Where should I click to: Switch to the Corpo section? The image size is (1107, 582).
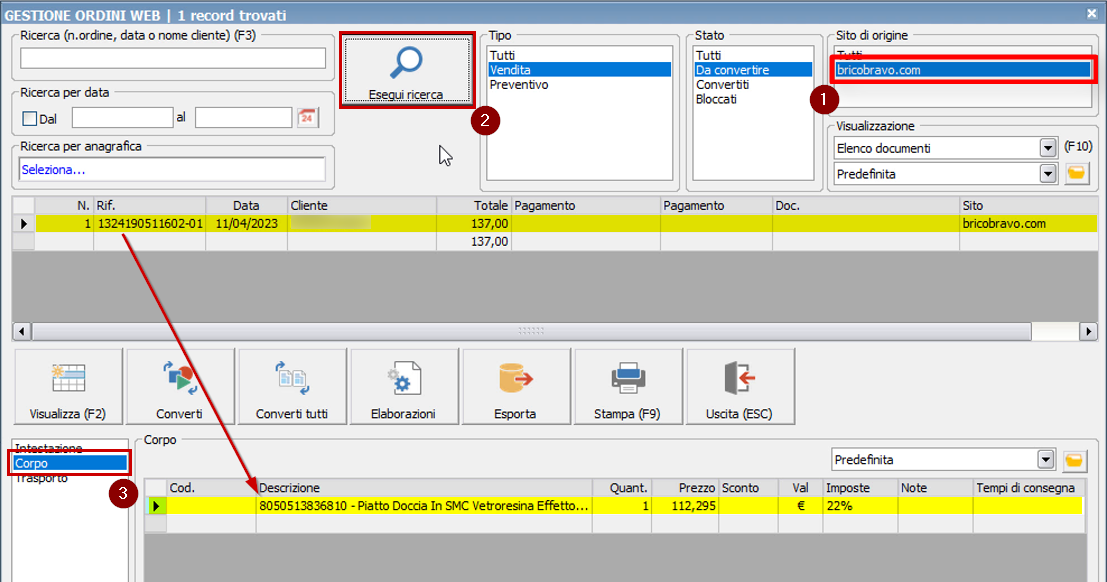coord(70,463)
